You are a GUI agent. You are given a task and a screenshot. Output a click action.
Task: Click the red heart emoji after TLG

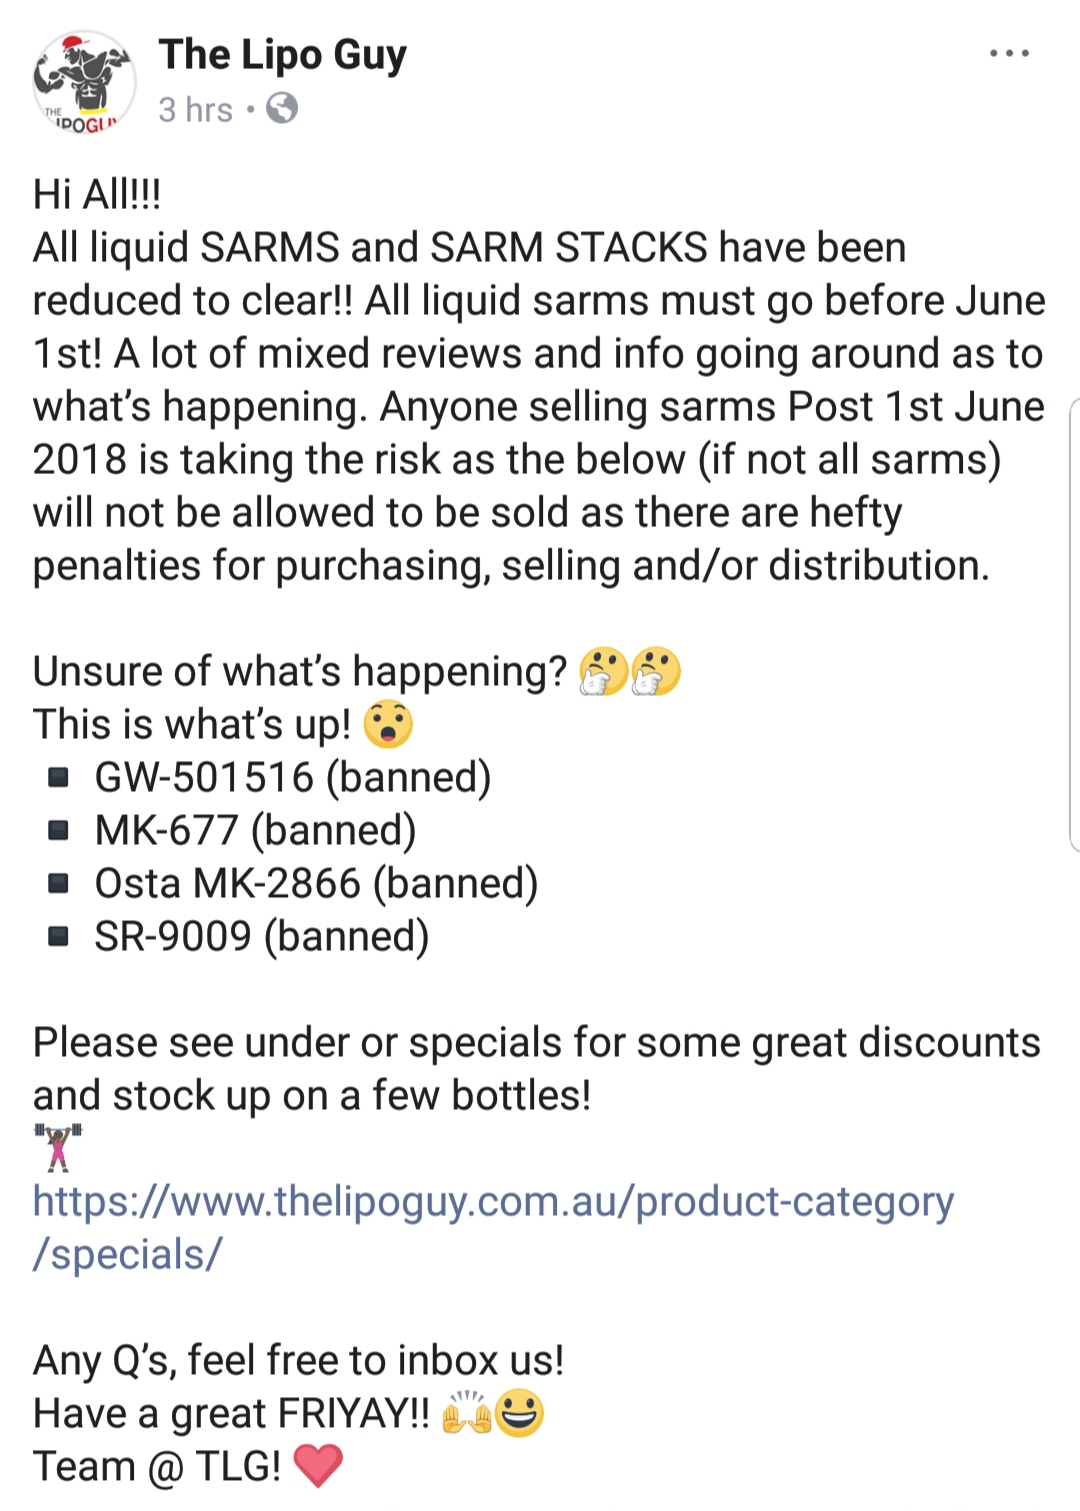(319, 1466)
